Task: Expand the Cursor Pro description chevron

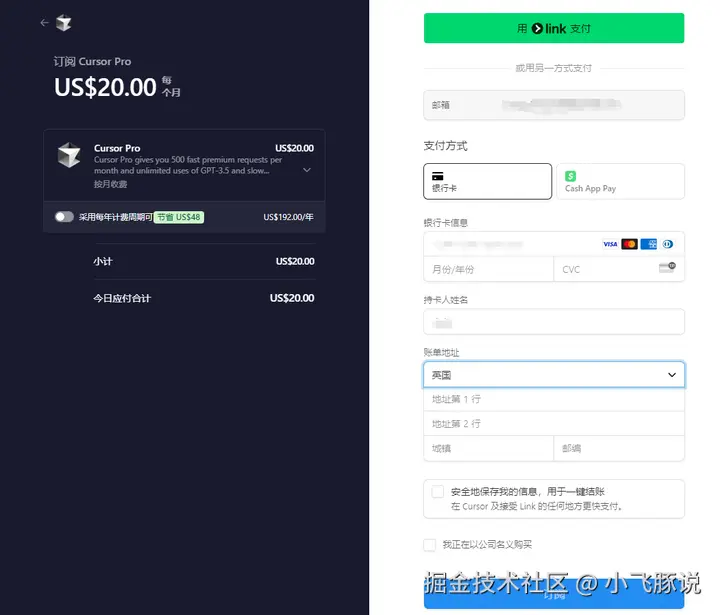Action: point(307,170)
